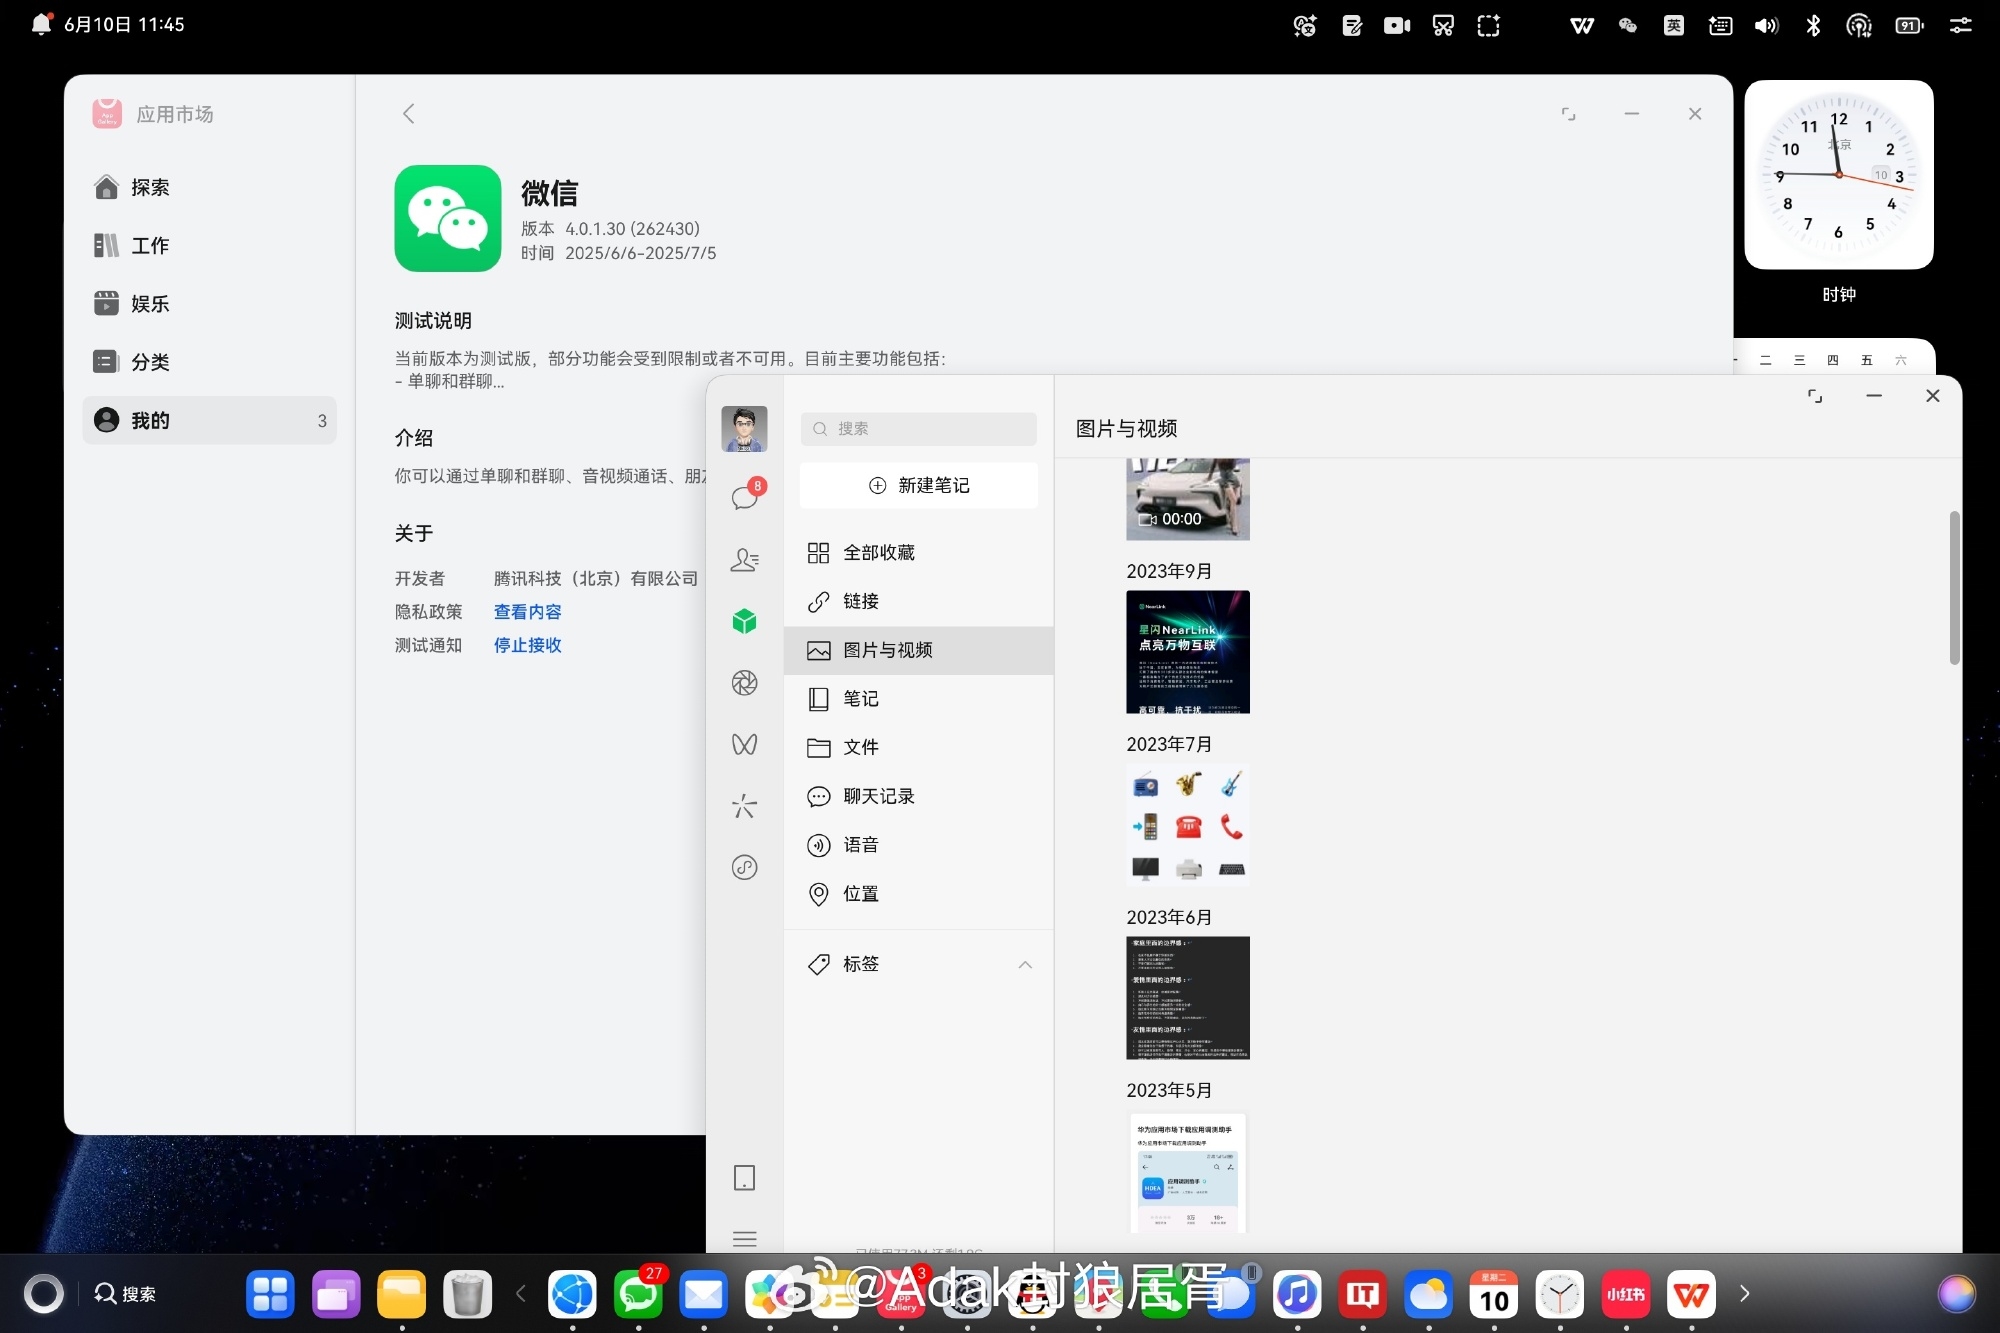Open Moments aperture icon in WeChat sidebar
This screenshot has height=1333, width=2000.
coord(744,683)
